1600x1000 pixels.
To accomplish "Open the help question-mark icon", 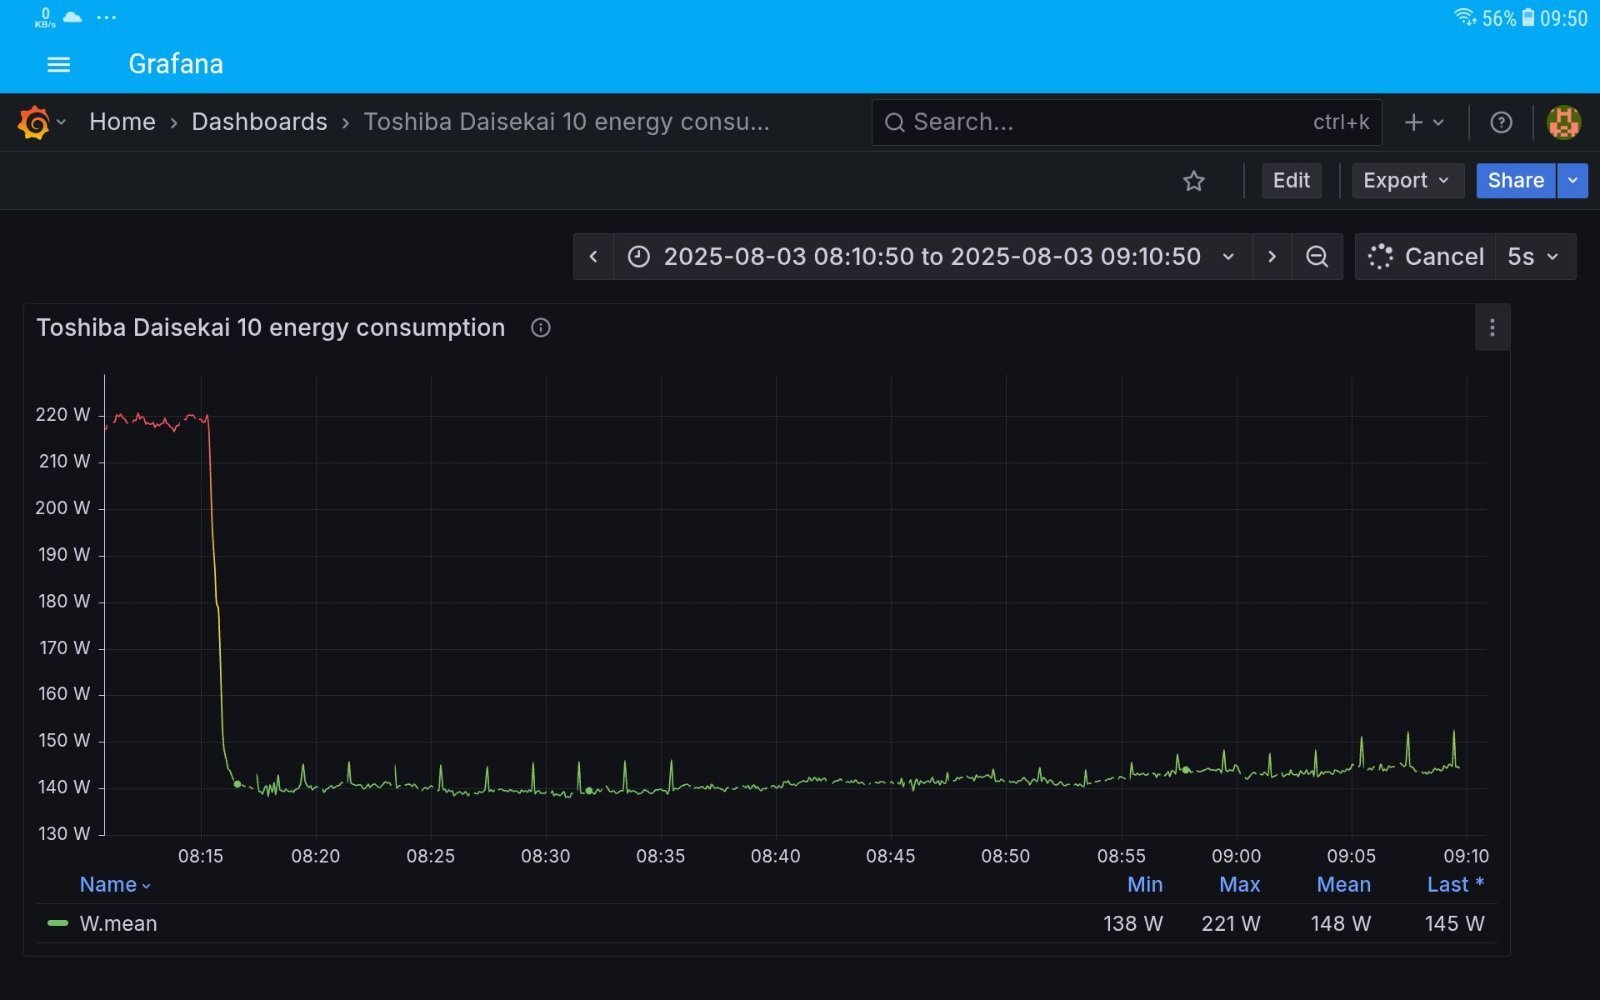I will click(x=1501, y=122).
